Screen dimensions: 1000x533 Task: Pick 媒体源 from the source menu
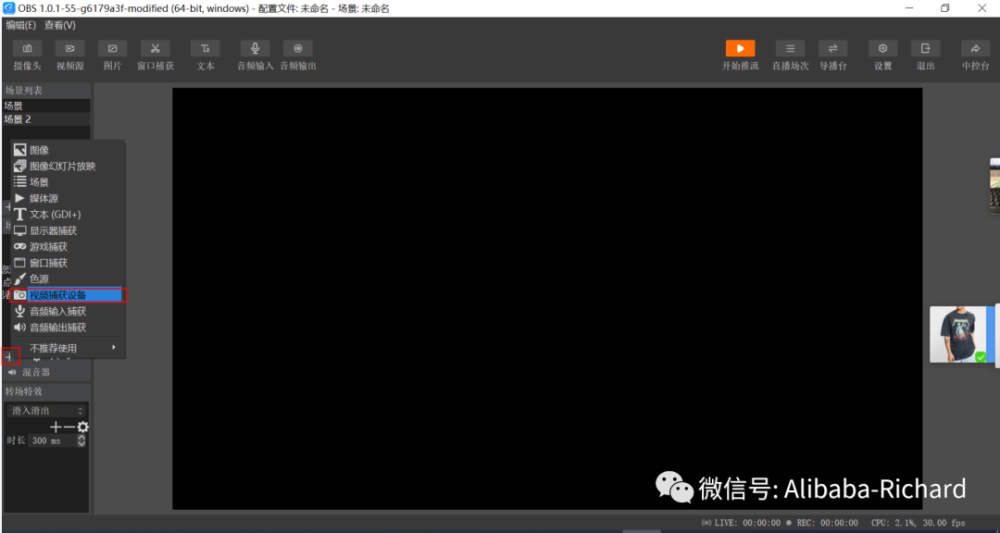click(x=68, y=198)
